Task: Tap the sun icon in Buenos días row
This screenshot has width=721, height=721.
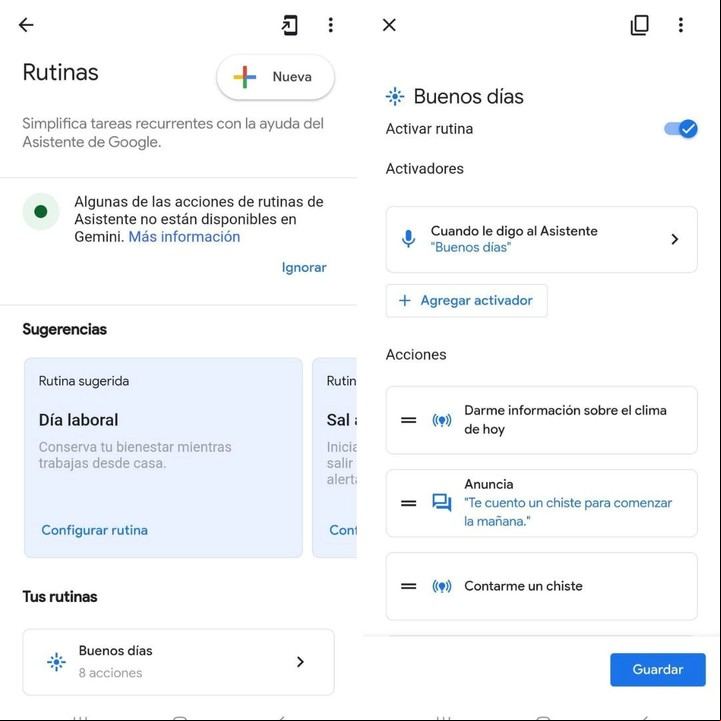Action: [57, 662]
